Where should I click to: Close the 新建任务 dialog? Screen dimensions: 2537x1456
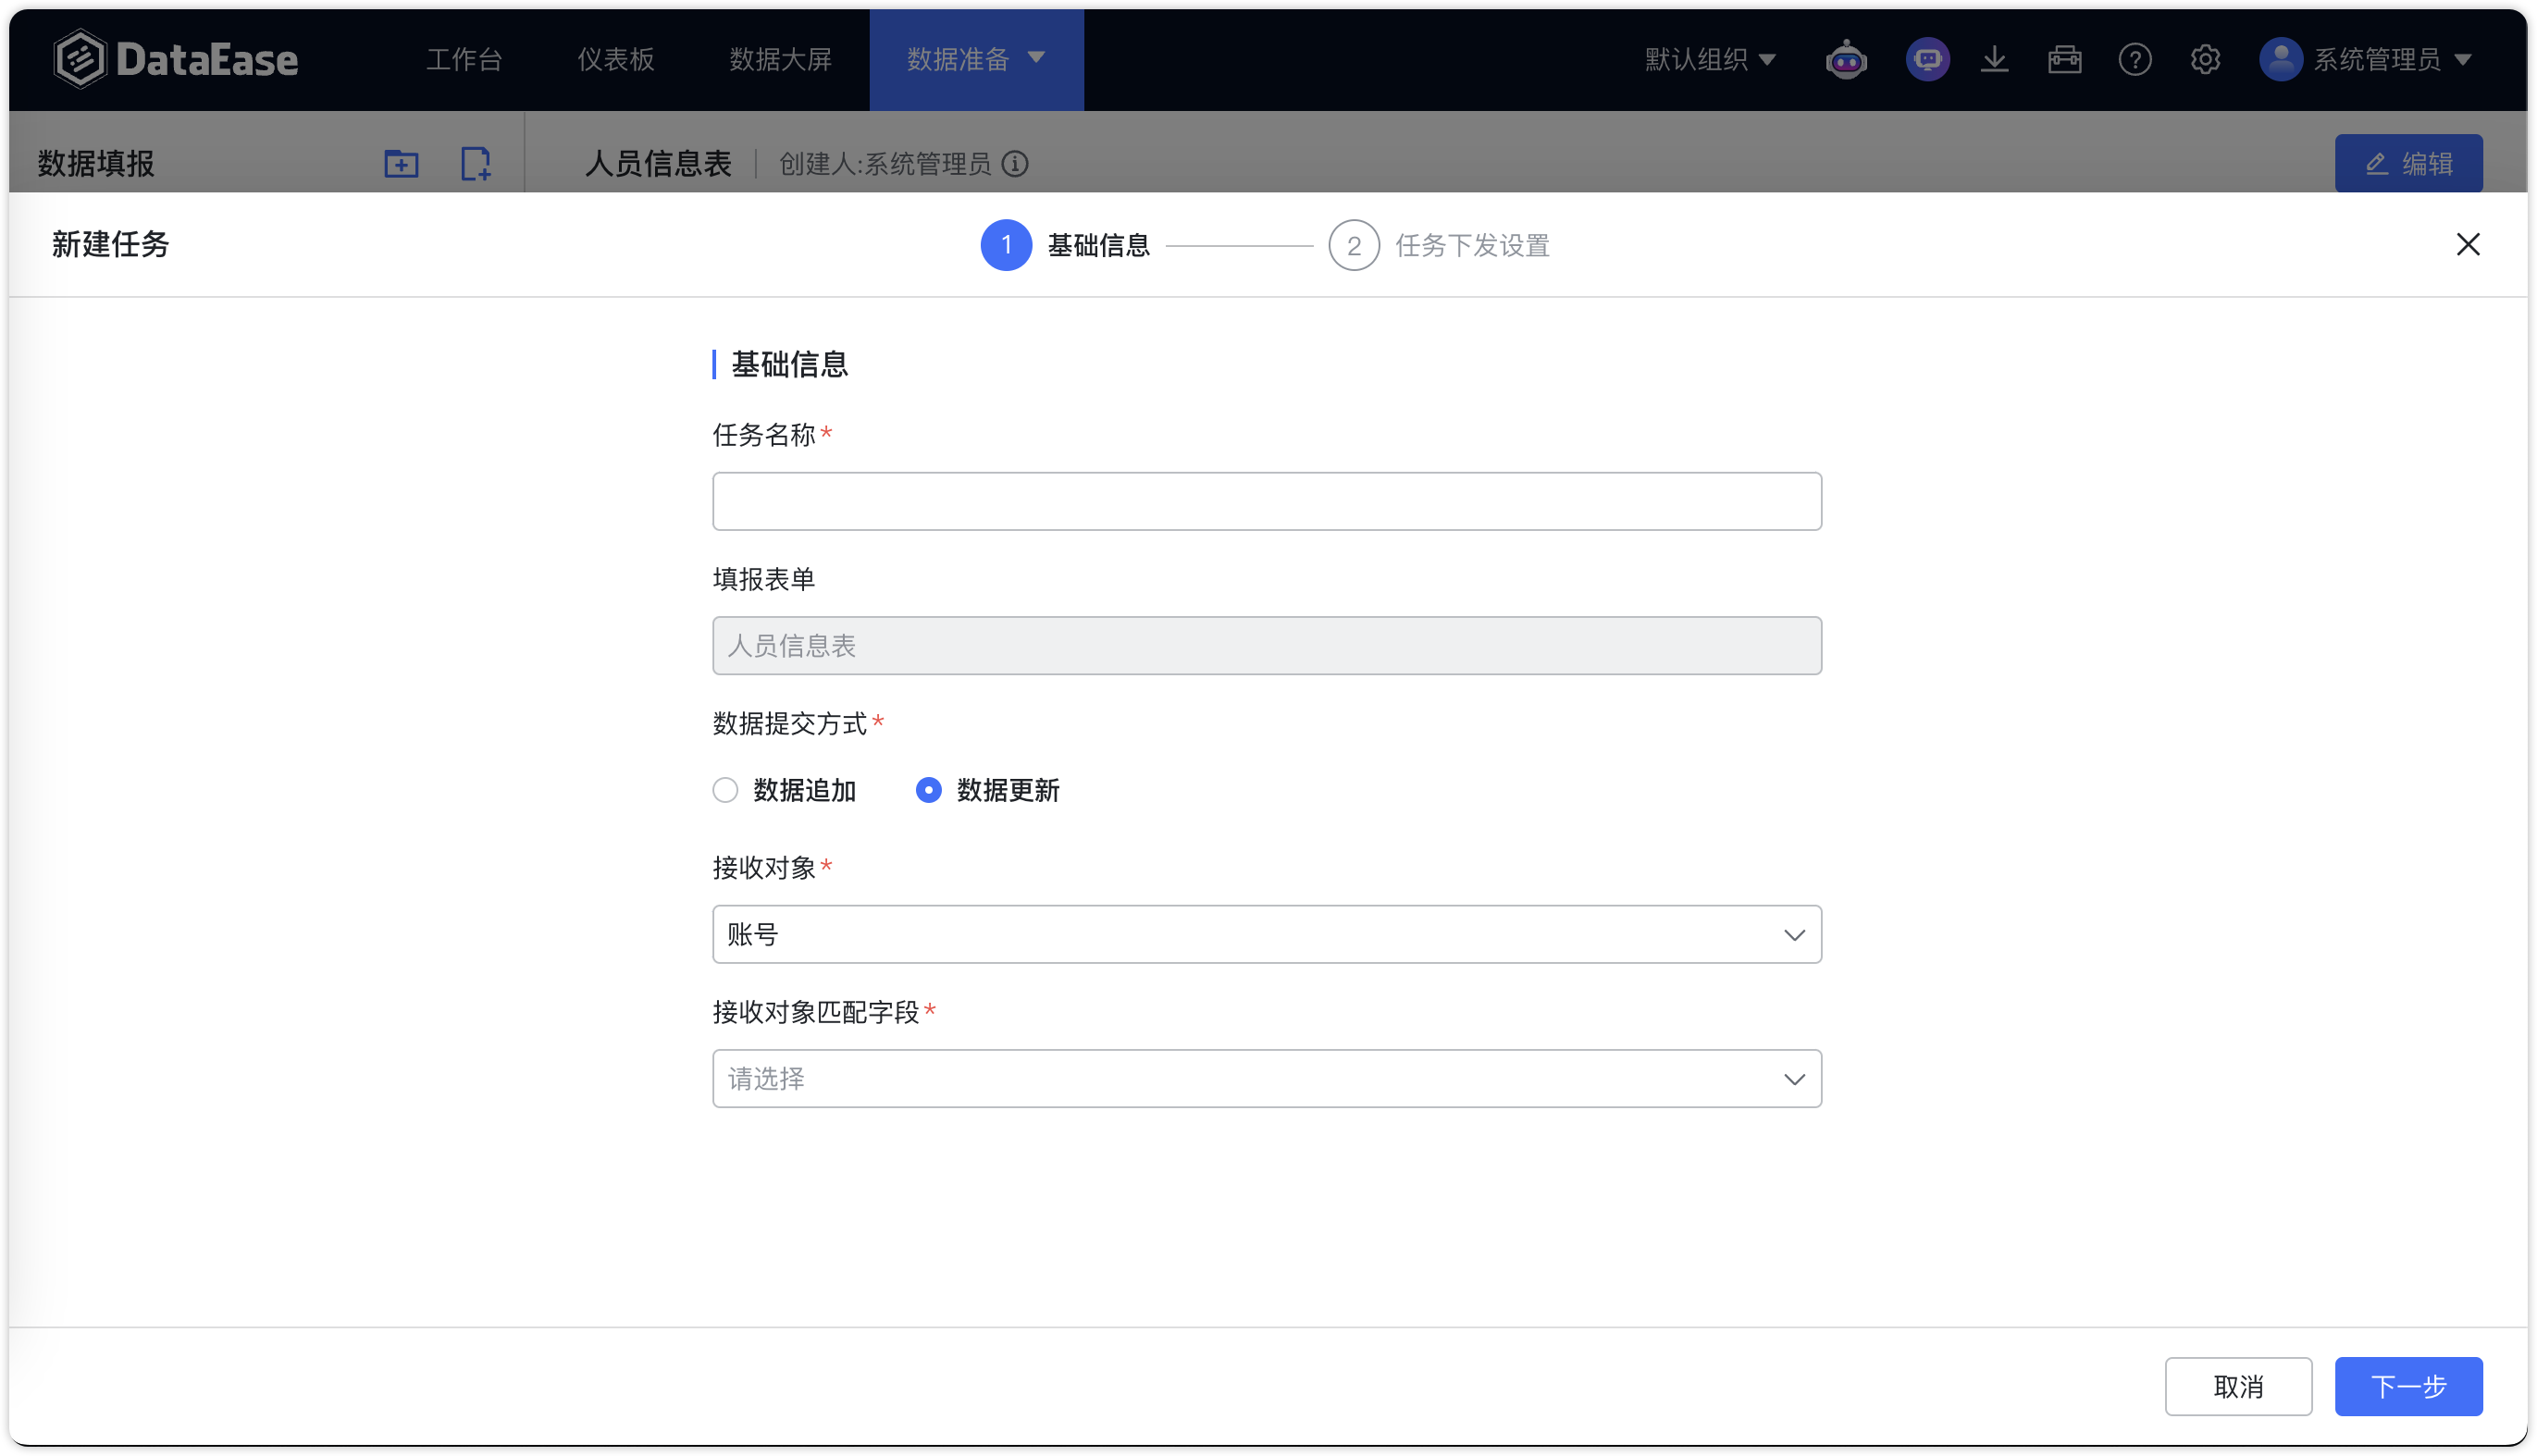2467,244
